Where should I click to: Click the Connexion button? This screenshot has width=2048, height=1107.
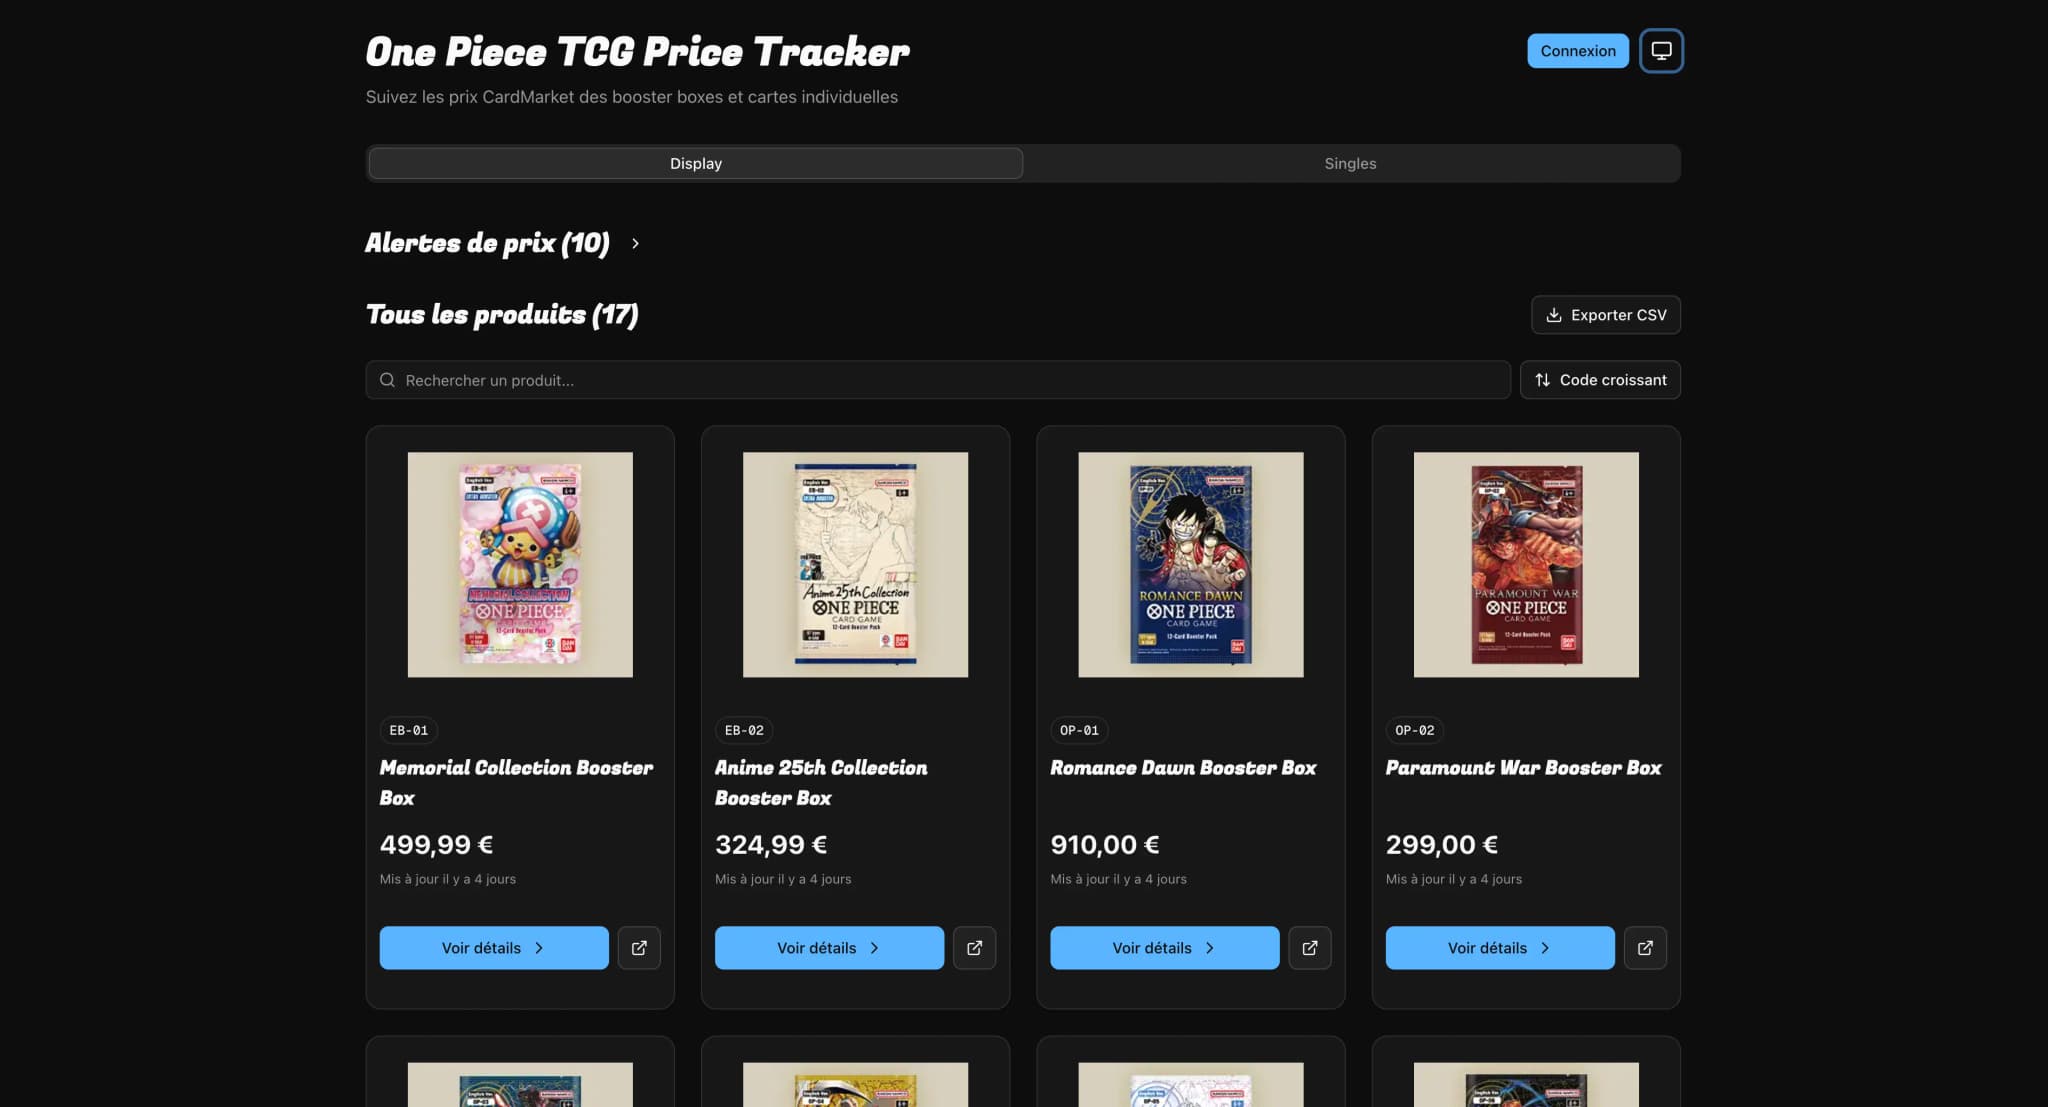point(1578,51)
